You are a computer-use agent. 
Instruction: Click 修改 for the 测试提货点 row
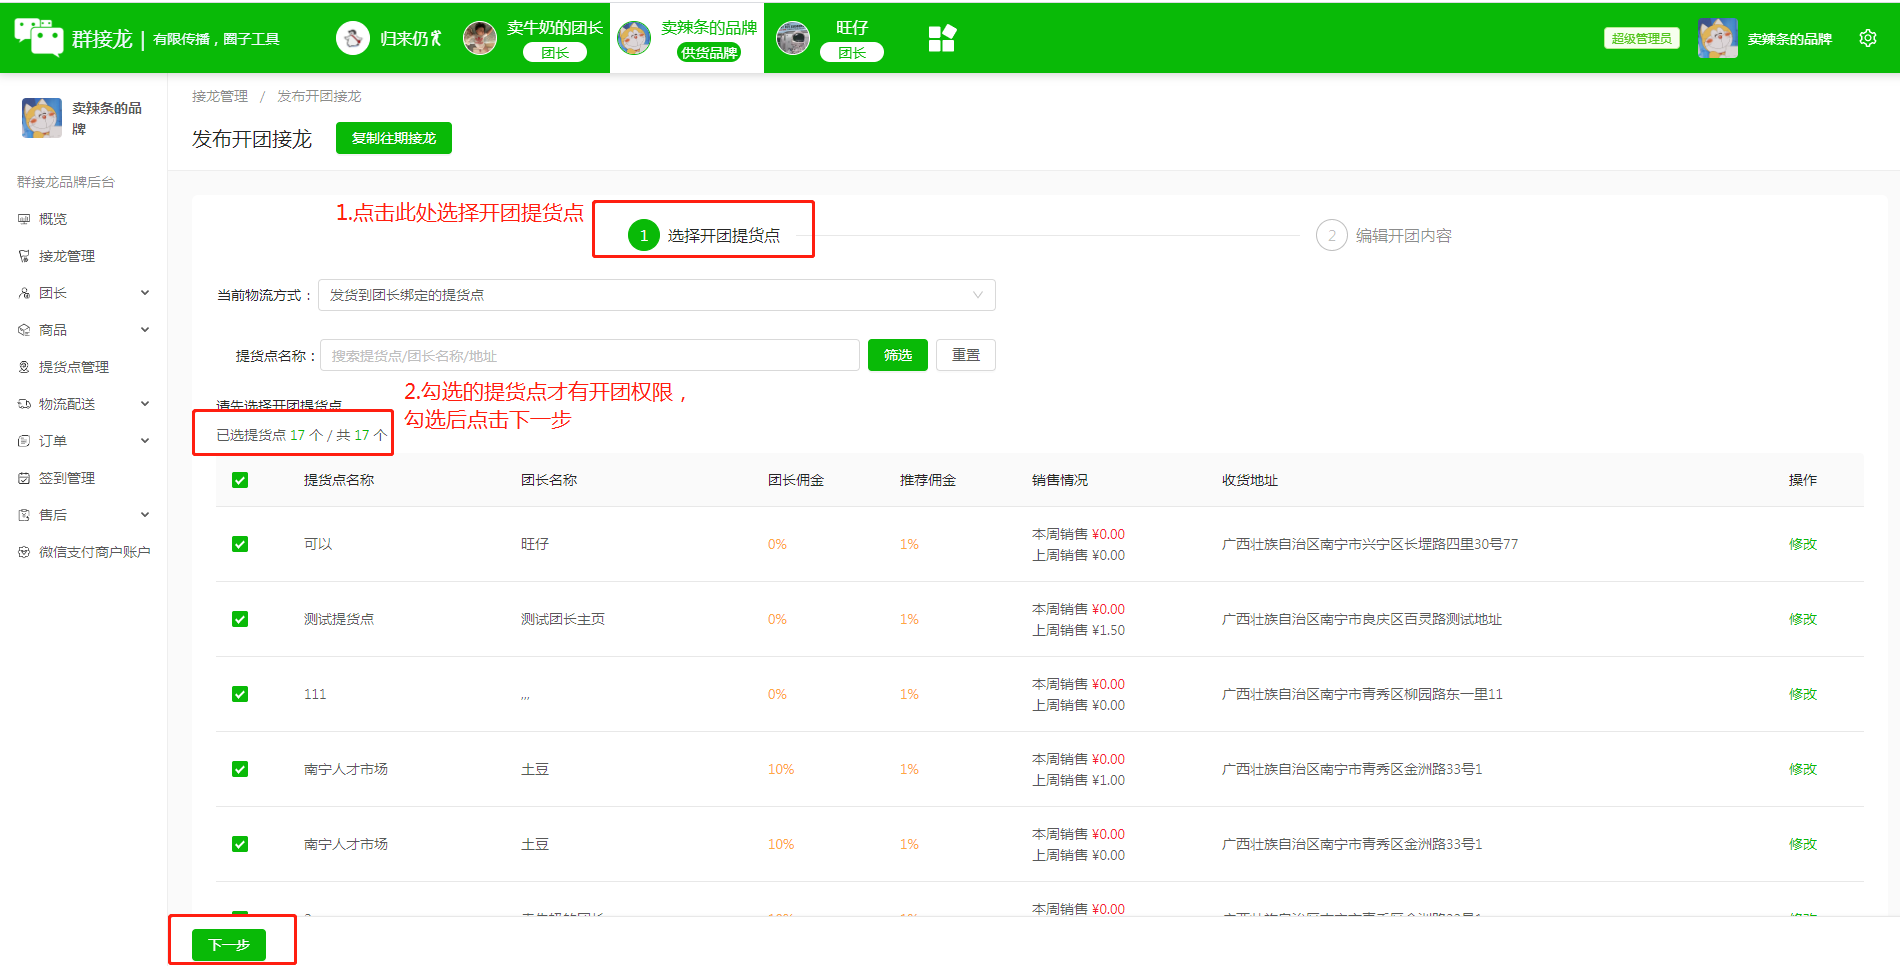pyautogui.click(x=1803, y=619)
